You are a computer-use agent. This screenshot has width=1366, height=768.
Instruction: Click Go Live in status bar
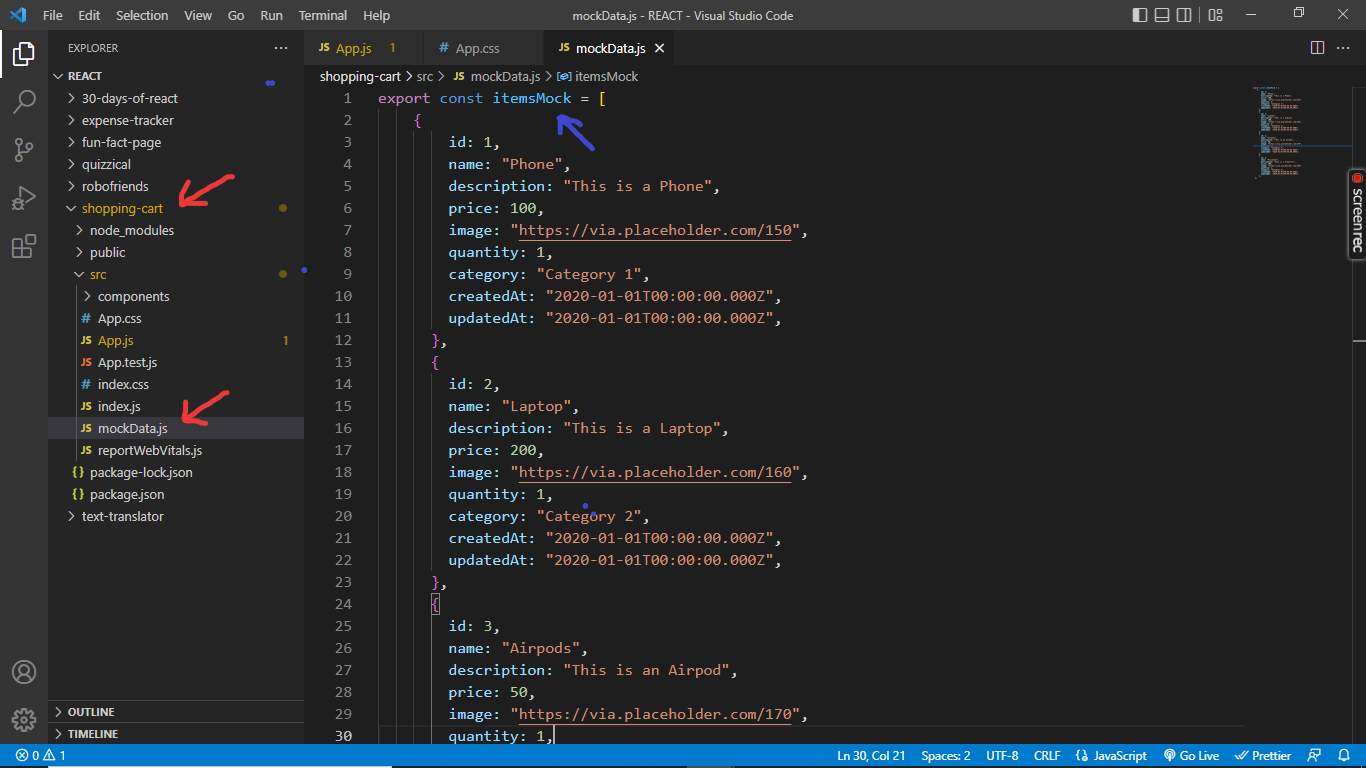point(1191,756)
